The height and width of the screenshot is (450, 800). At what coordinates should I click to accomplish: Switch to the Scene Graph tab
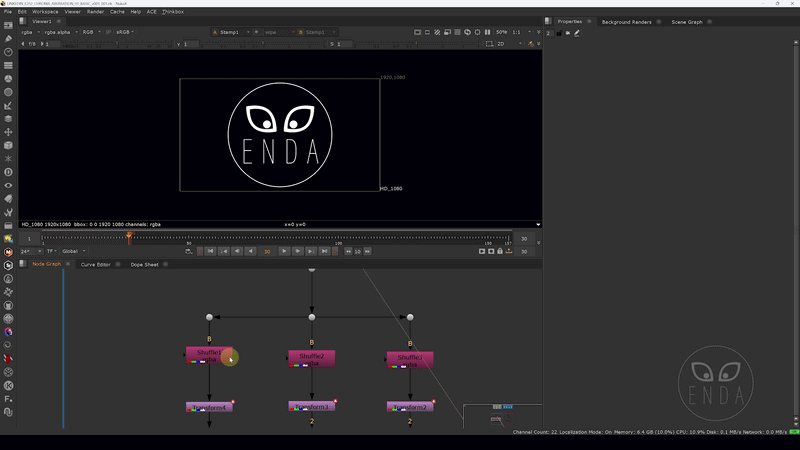tap(687, 22)
